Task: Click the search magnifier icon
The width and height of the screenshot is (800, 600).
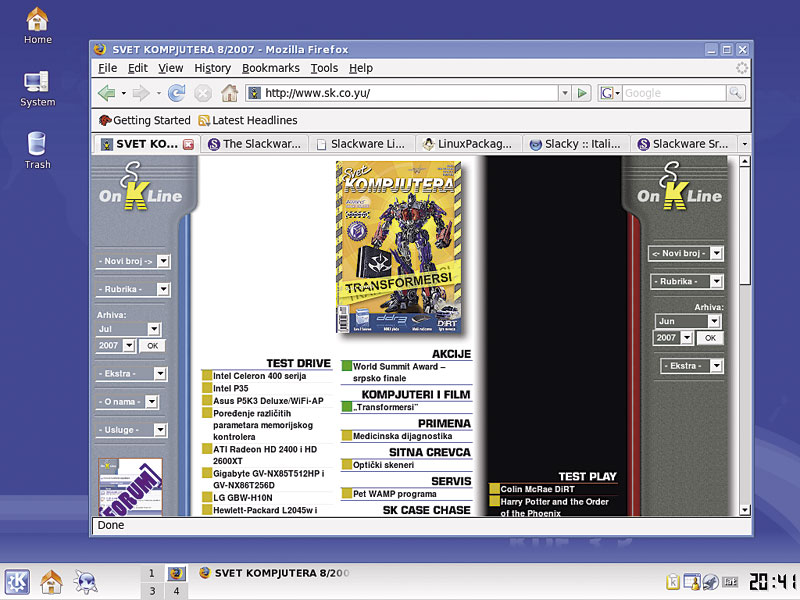Action: coord(735,93)
